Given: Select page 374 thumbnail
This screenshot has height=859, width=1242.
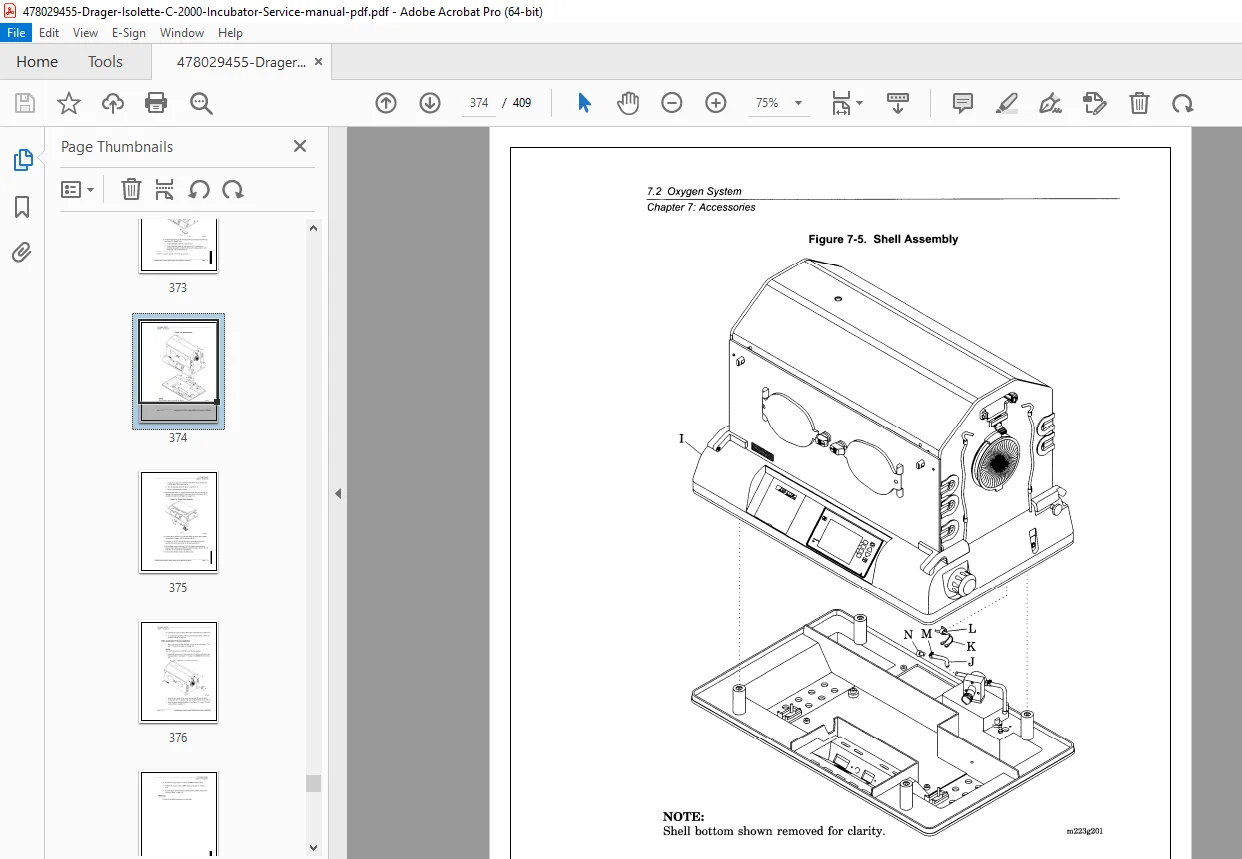Looking at the screenshot, I should coord(178,371).
